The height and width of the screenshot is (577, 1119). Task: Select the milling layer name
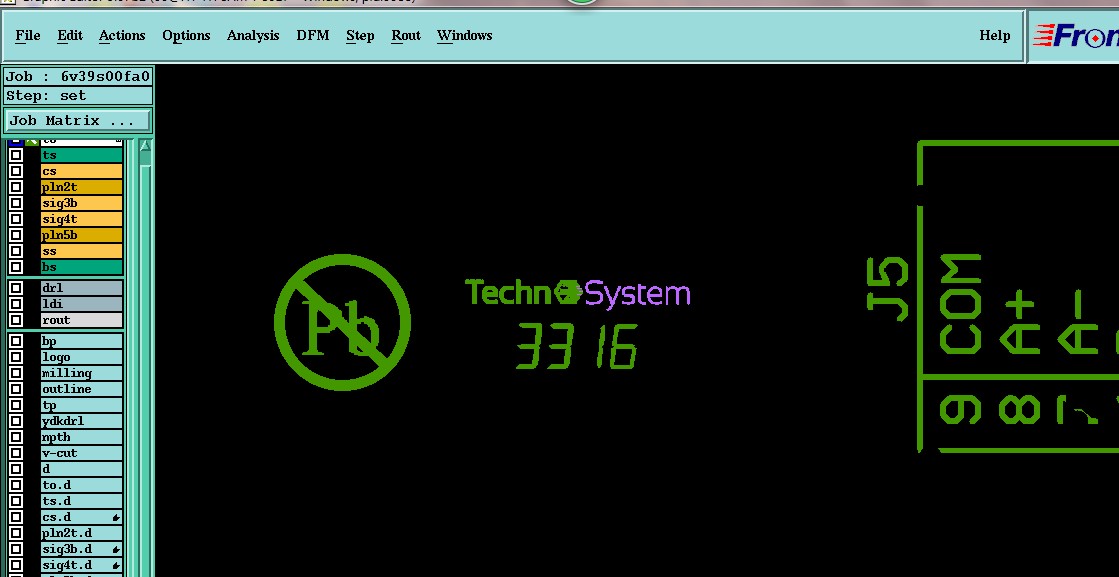pos(81,374)
